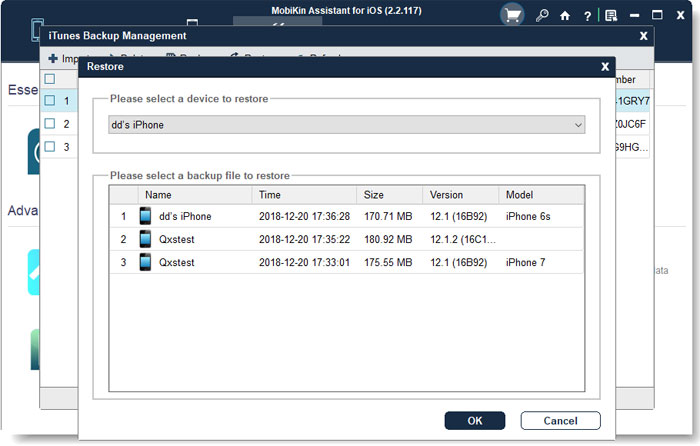This screenshot has height=446, width=700.
Task: Expand device list with the dropdown arrow
Action: pos(578,125)
